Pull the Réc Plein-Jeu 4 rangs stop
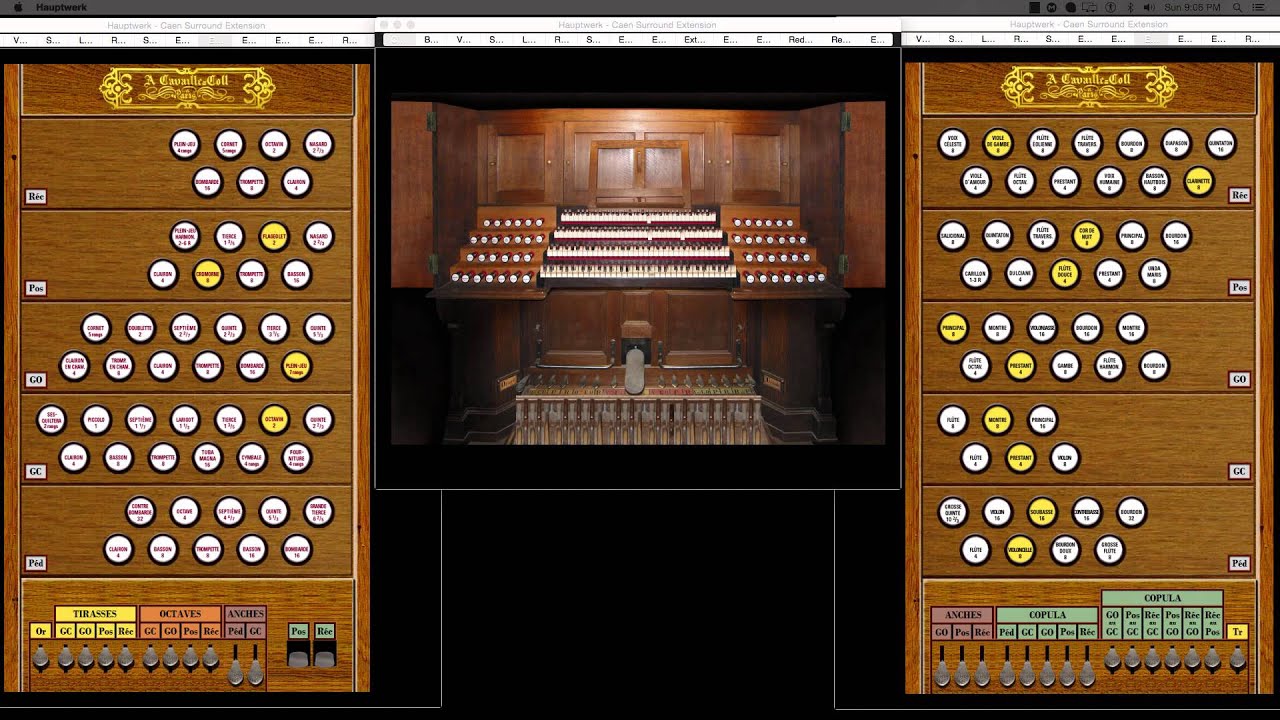The width and height of the screenshot is (1280, 720). 185,145
